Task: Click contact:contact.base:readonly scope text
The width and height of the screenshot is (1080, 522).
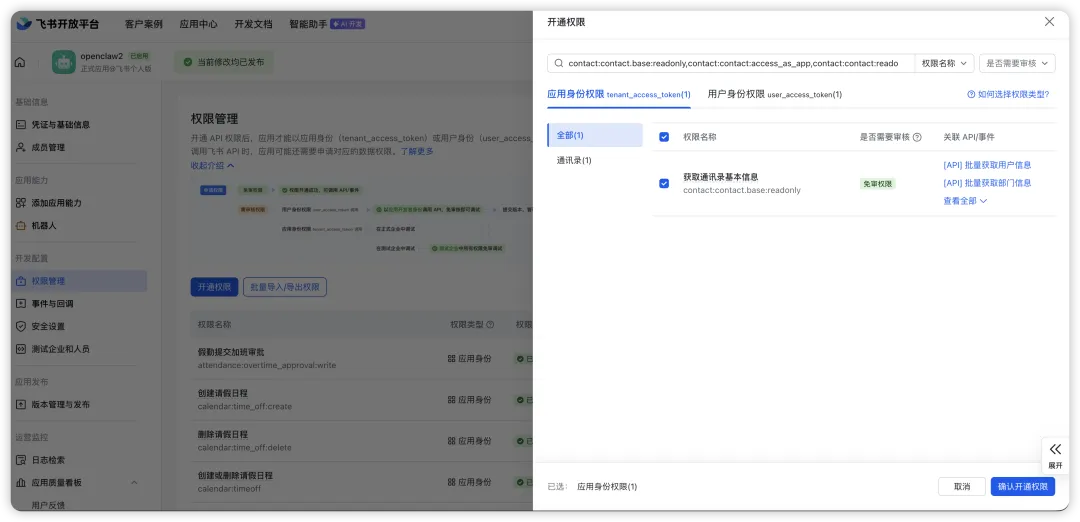Action: 742,190
